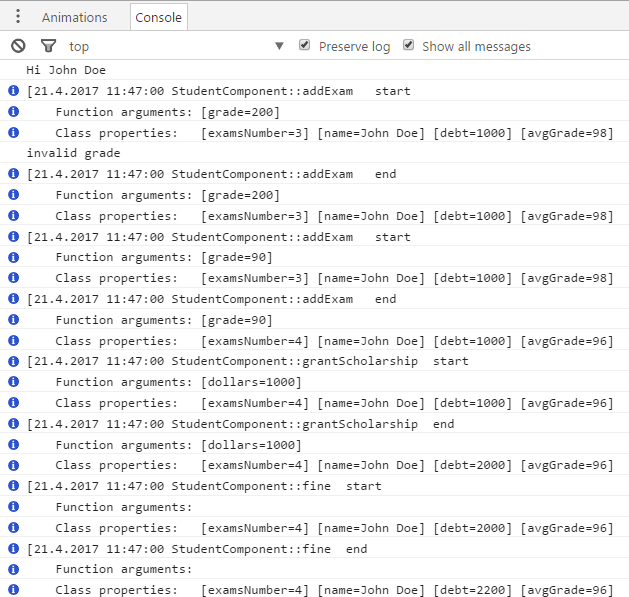Select first 'Function arguments: [dollars=1000]' line
Viewport: 629px width, 597px height.
click(x=178, y=382)
